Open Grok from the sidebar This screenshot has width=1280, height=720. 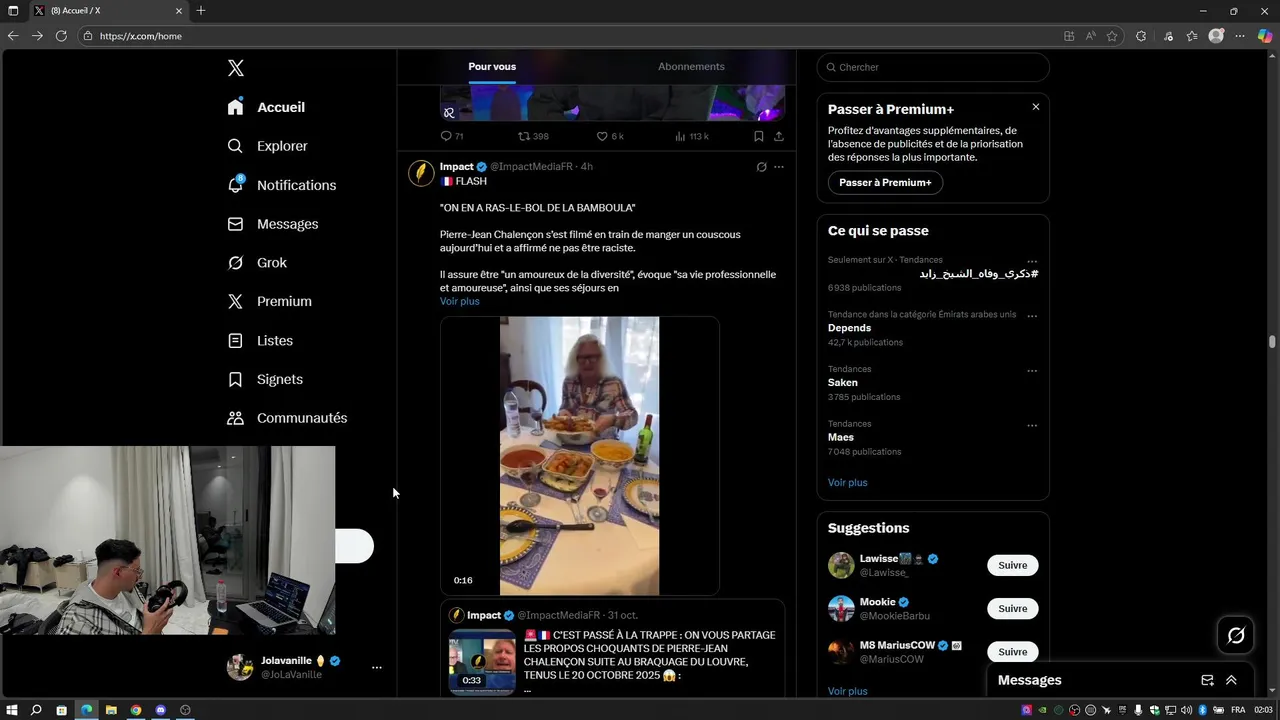pos(257,263)
